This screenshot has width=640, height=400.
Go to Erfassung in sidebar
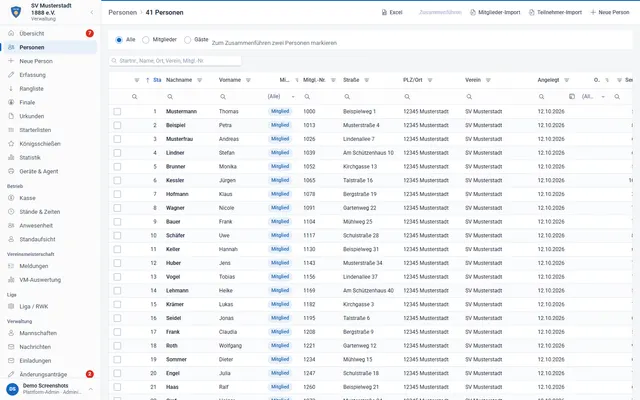pos(49,75)
